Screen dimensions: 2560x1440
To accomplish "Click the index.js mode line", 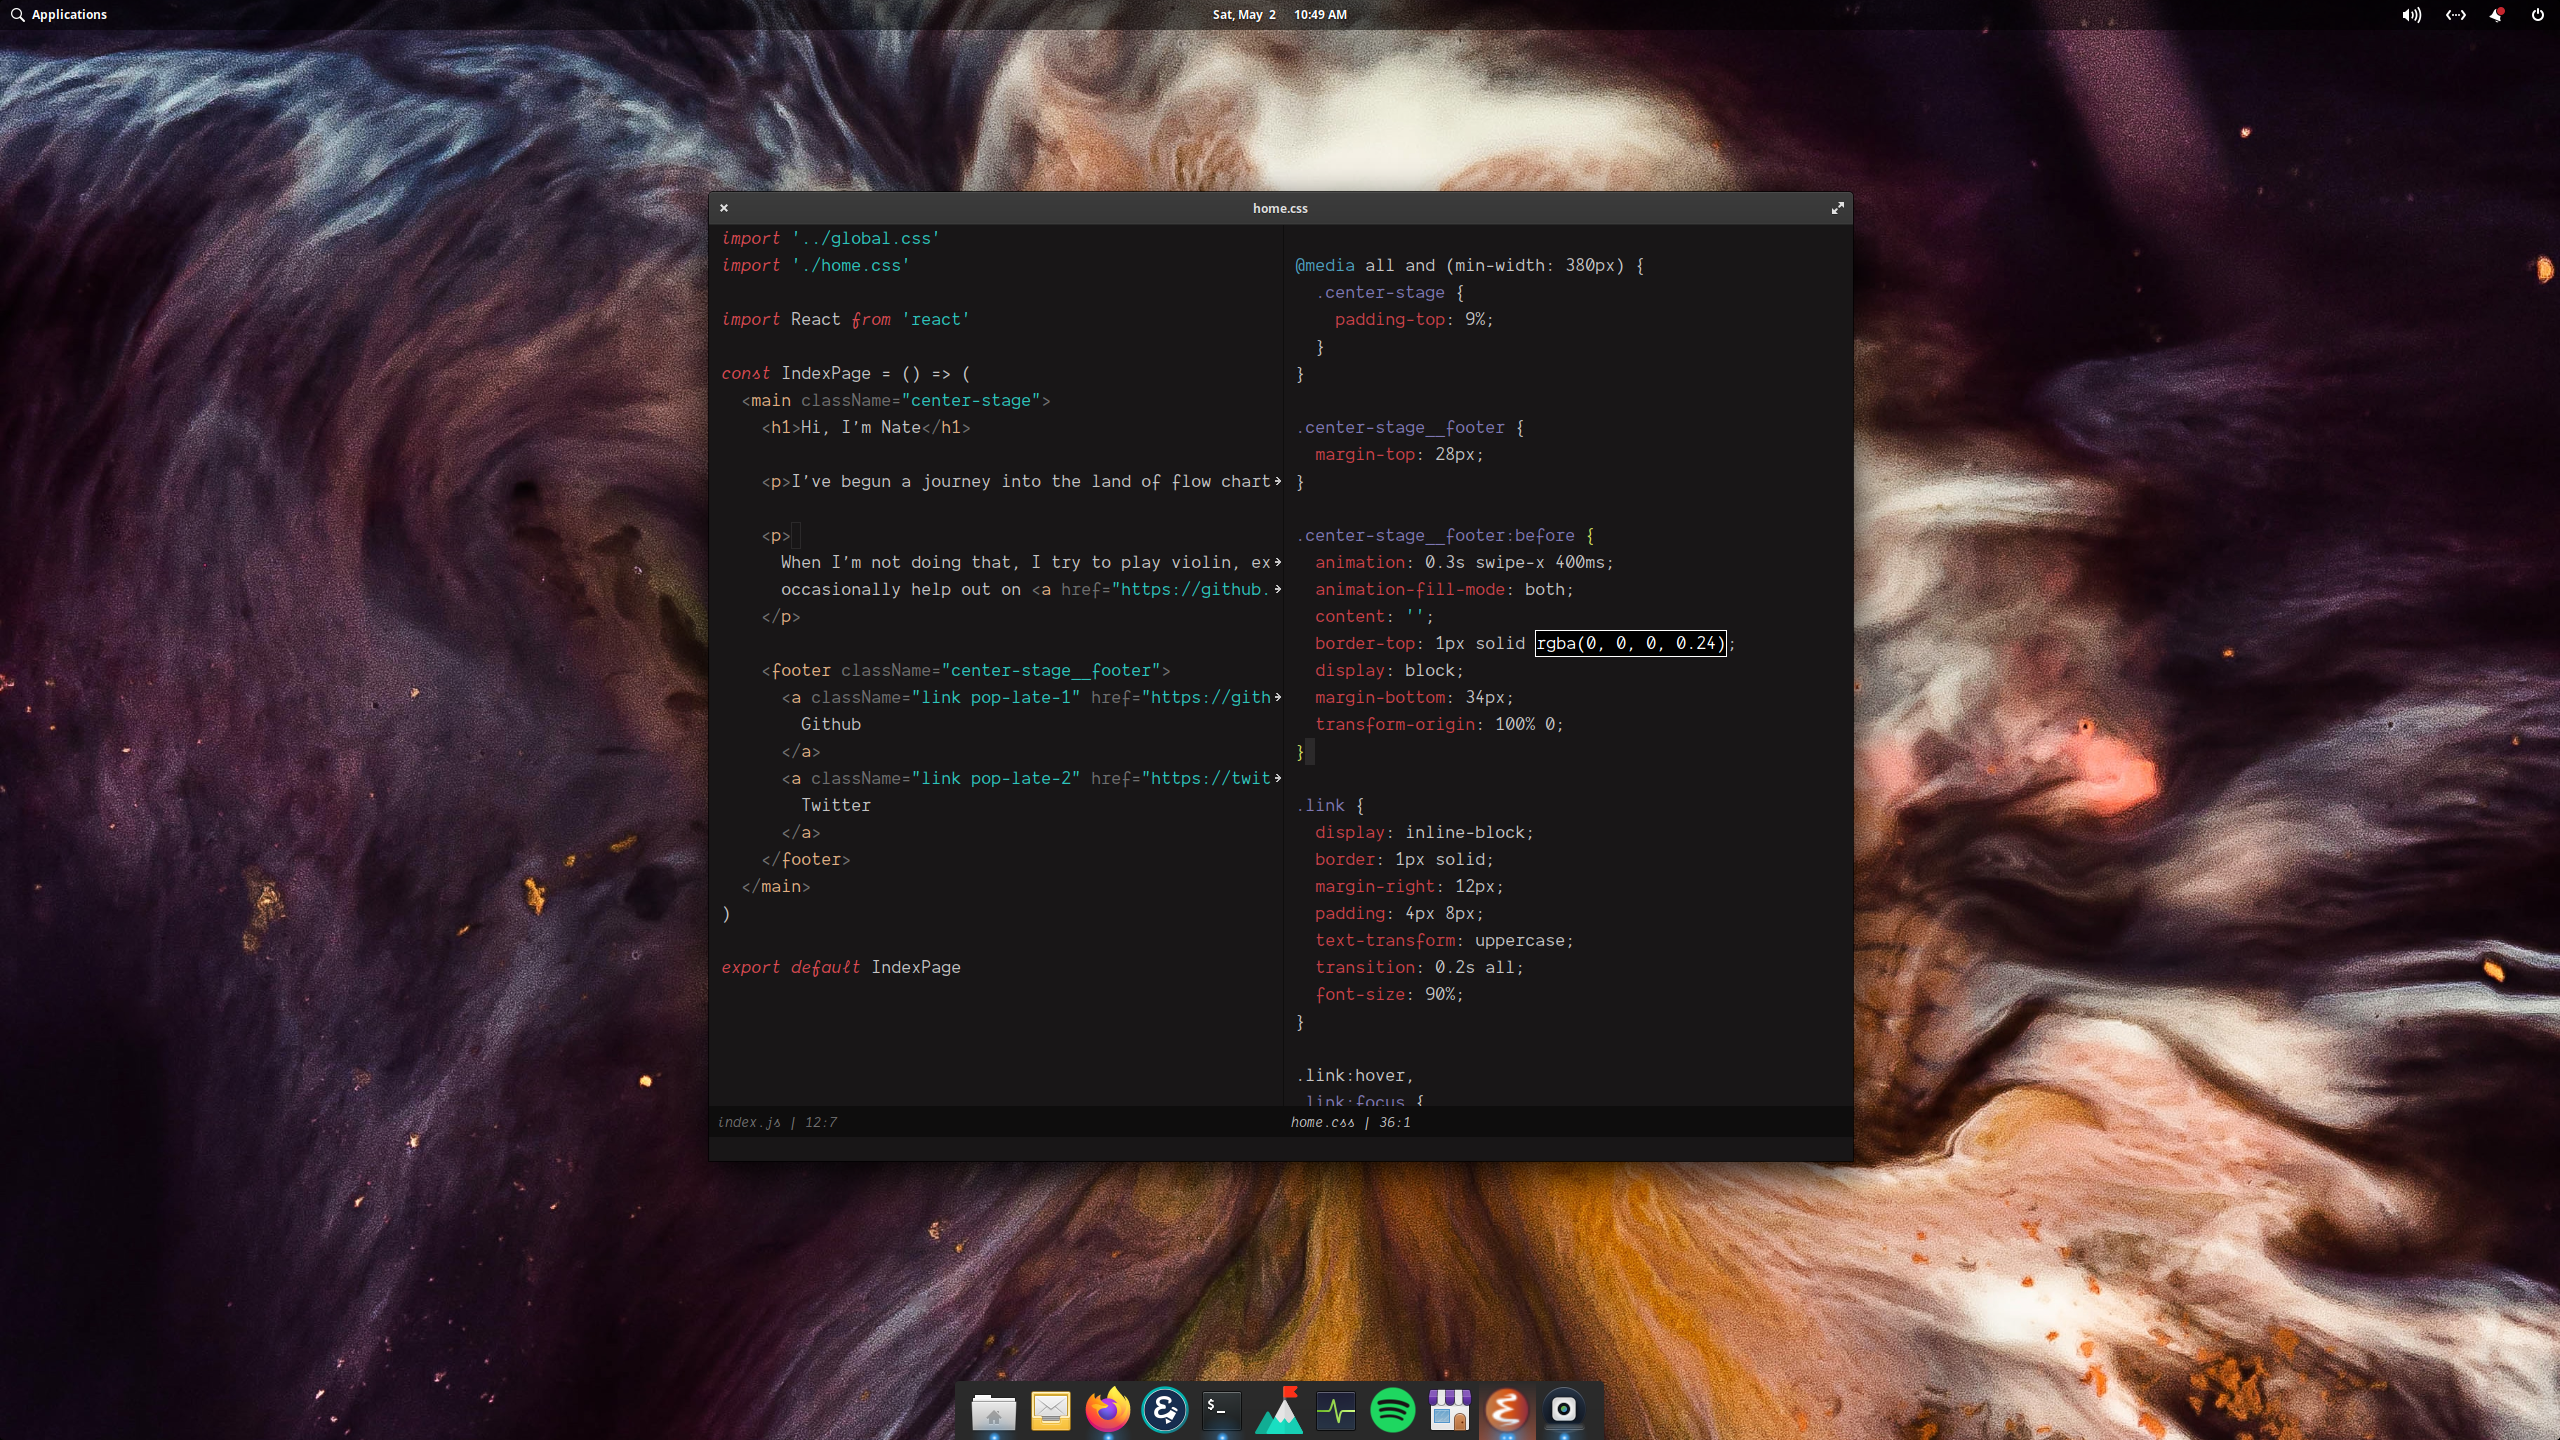I will coord(777,1122).
